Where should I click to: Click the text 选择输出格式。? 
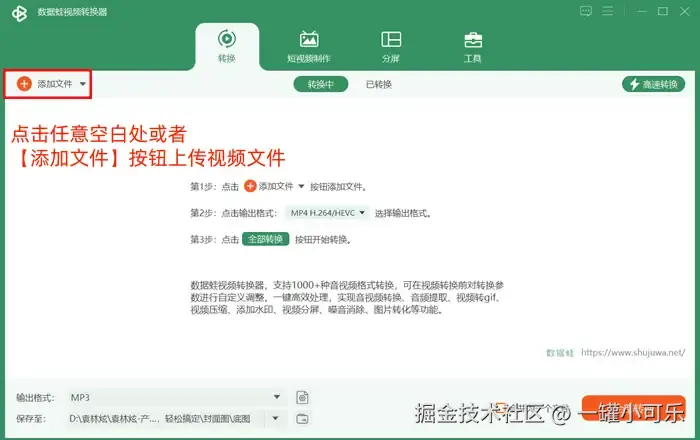point(403,213)
